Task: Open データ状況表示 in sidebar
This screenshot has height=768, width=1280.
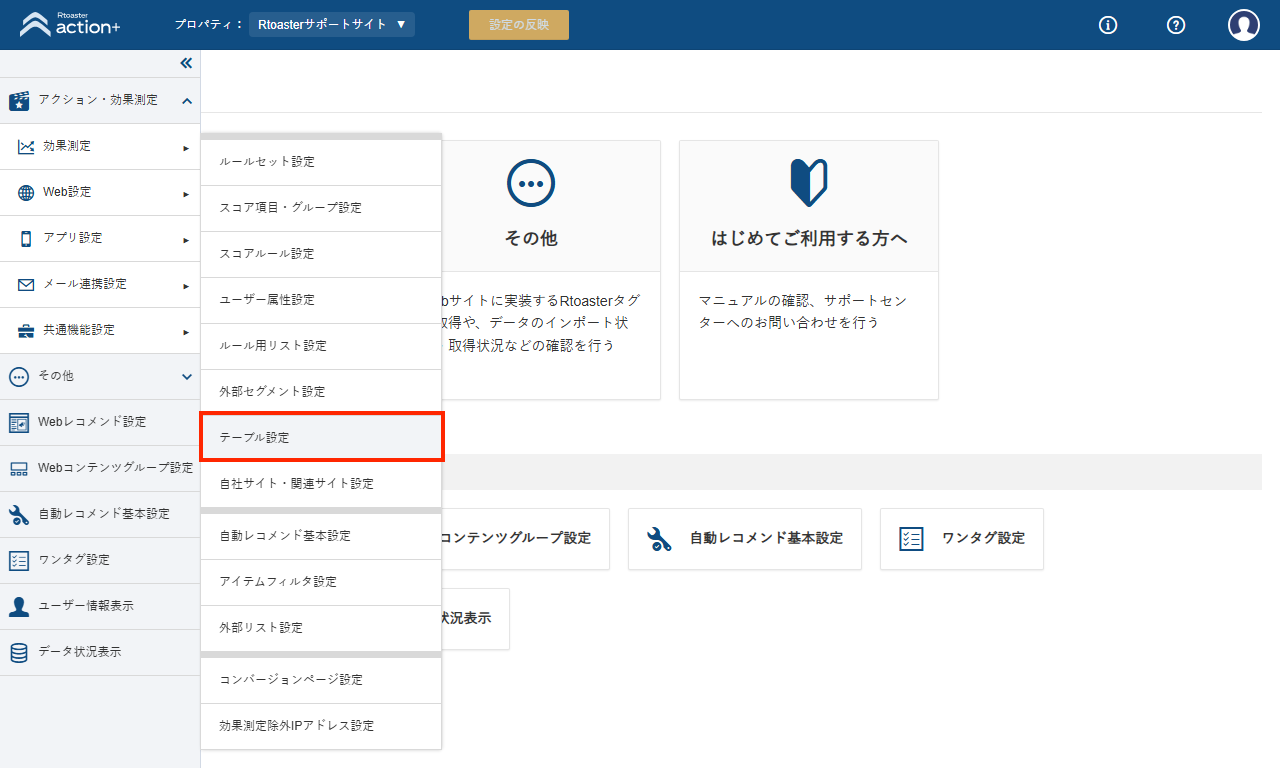Action: click(100, 653)
